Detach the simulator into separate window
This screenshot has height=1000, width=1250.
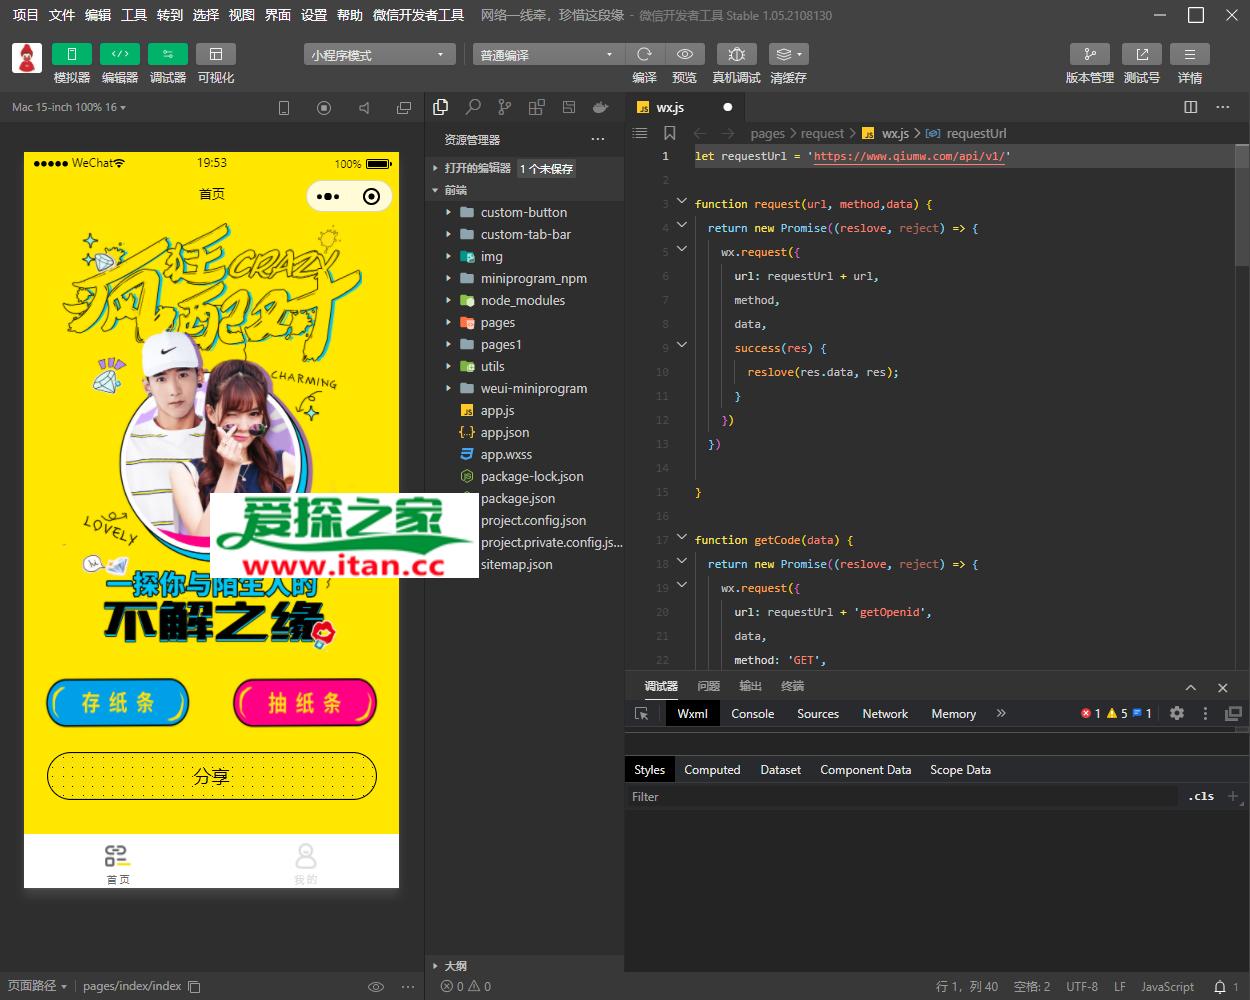point(404,108)
